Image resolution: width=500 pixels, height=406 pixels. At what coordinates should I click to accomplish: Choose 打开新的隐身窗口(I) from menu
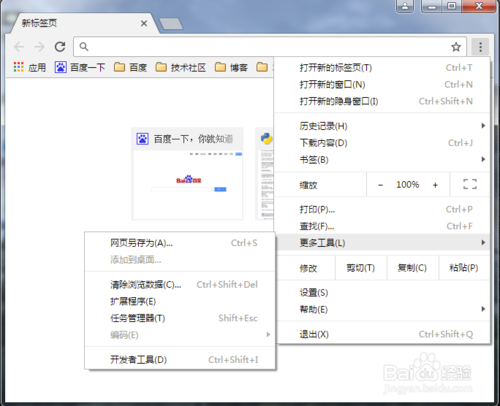[x=382, y=101]
